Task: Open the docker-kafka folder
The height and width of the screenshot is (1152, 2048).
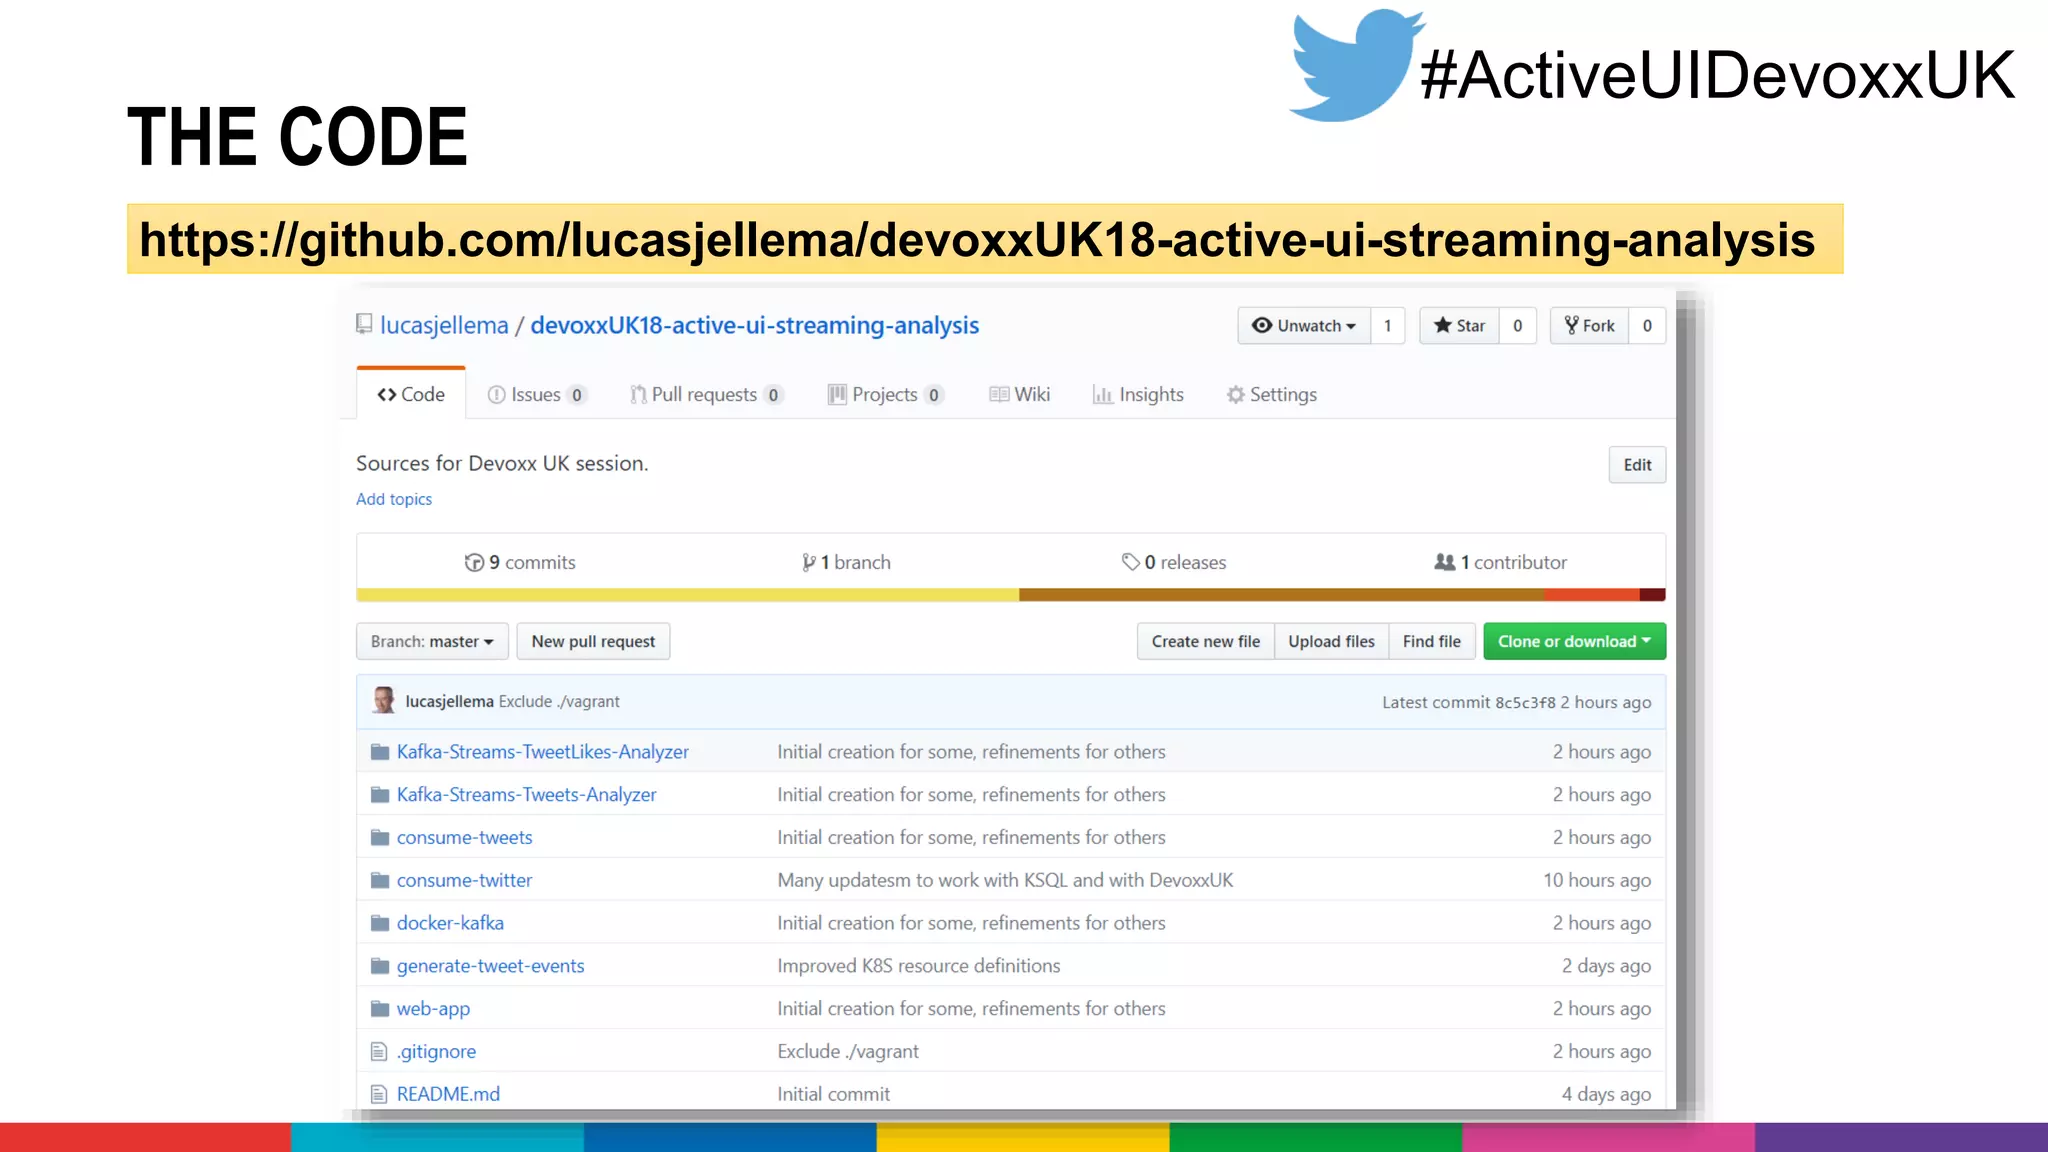Action: [x=450, y=923]
